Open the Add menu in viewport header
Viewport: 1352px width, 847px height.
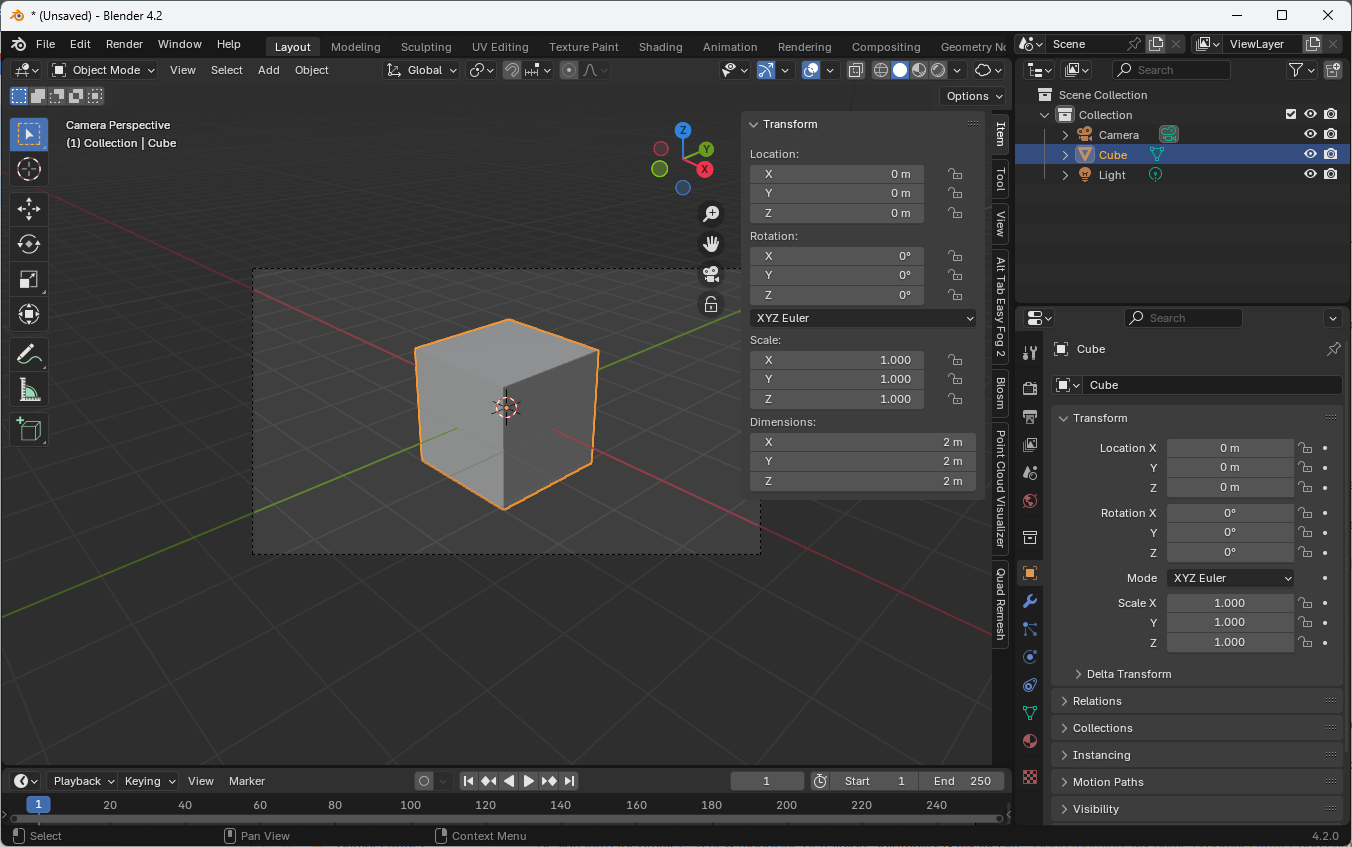(x=269, y=70)
